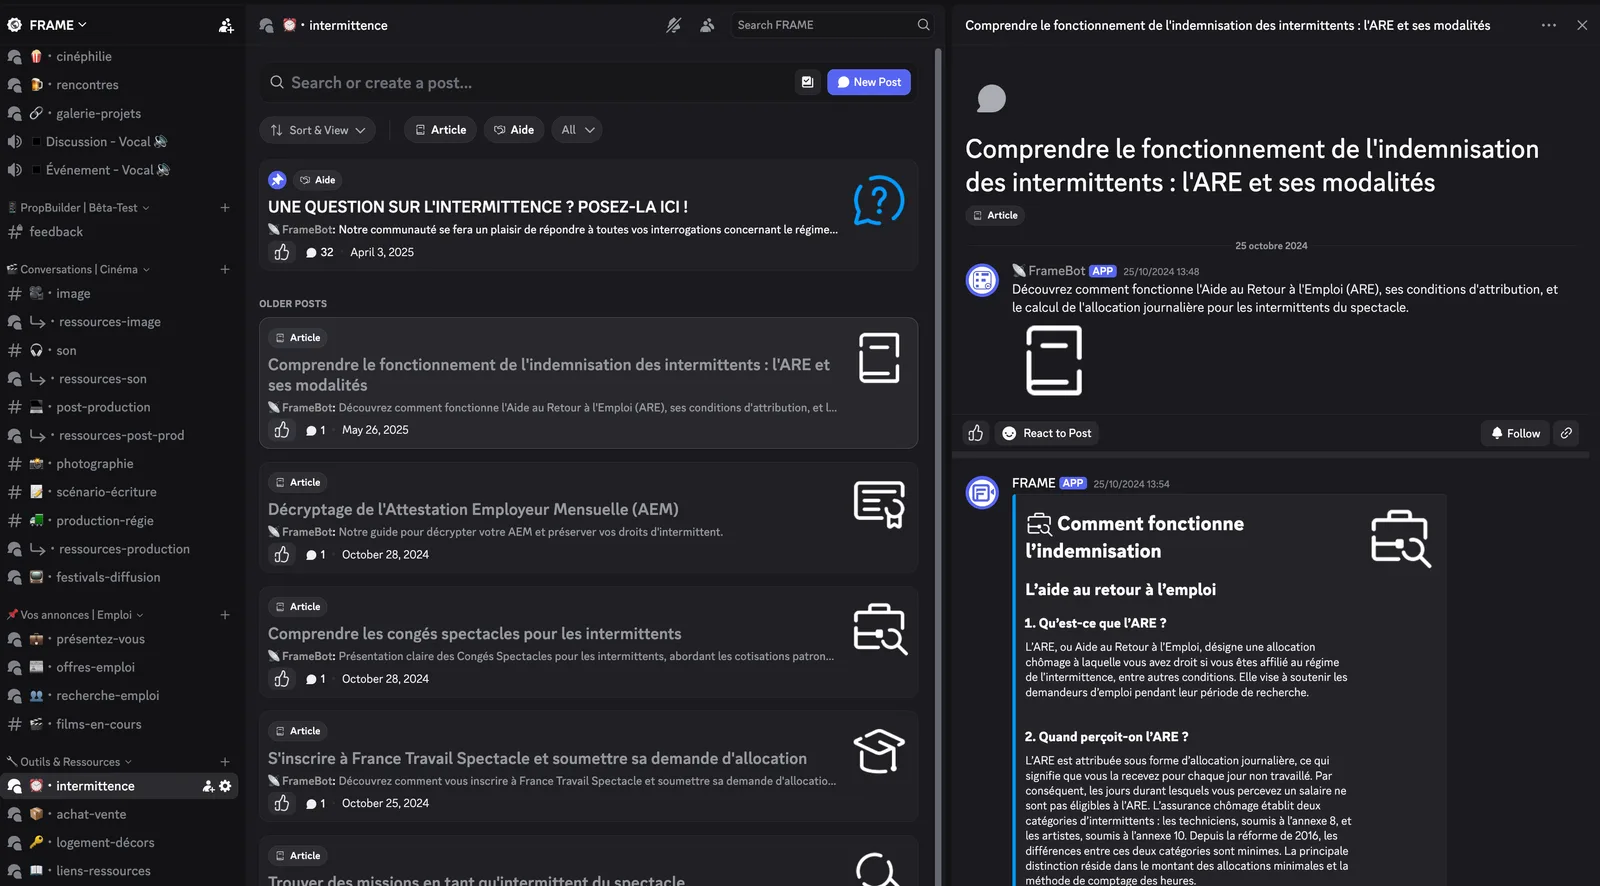Click the congés spectacles briefcase thumbnail

pos(879,629)
